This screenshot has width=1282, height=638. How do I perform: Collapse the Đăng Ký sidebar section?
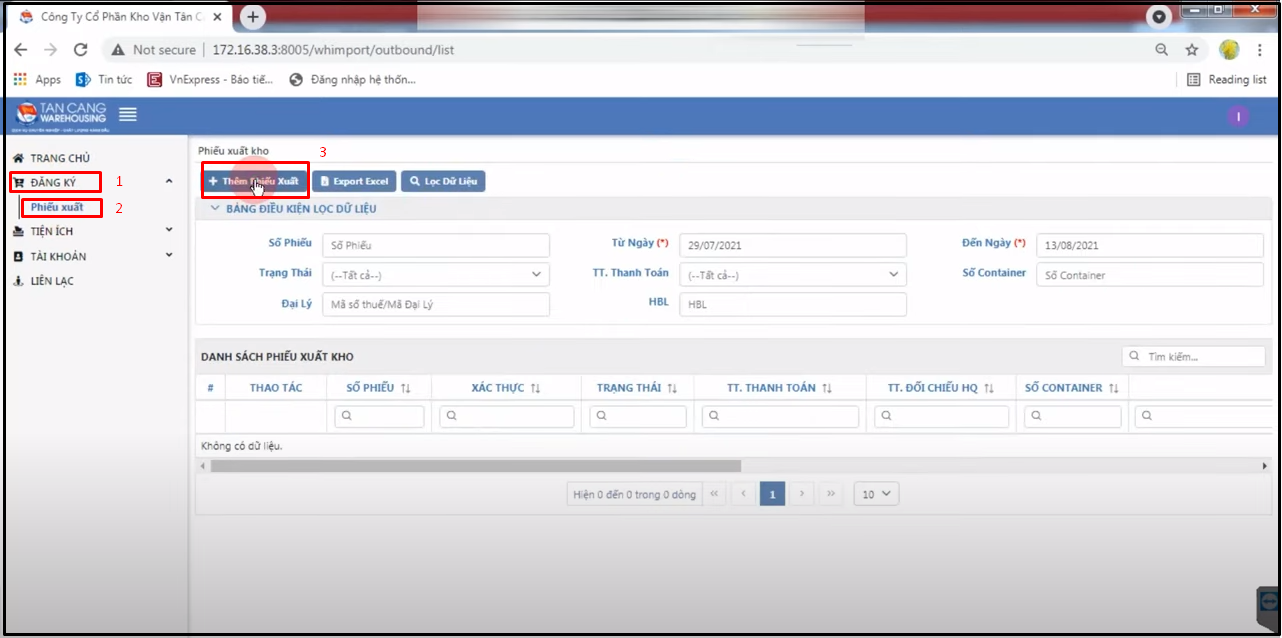[x=168, y=181]
